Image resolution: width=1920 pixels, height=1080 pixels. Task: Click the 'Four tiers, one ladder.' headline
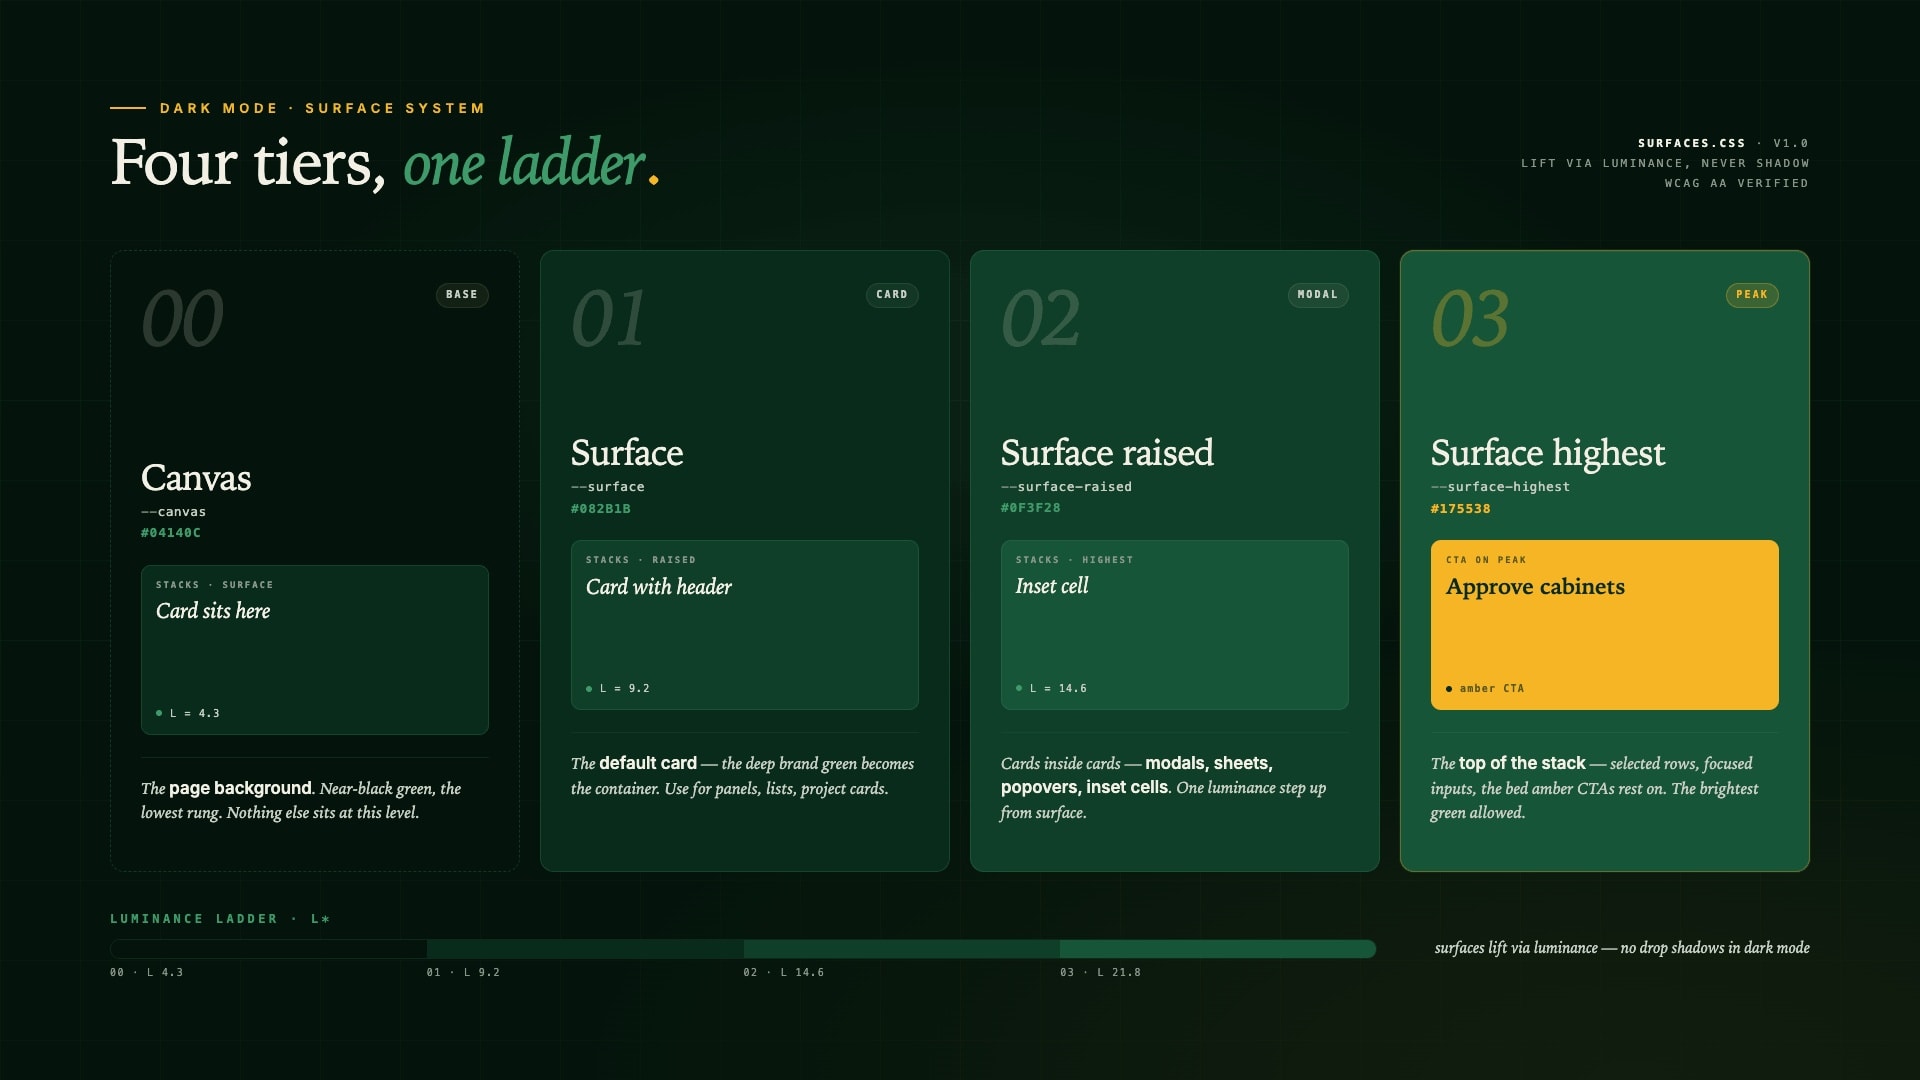point(385,163)
